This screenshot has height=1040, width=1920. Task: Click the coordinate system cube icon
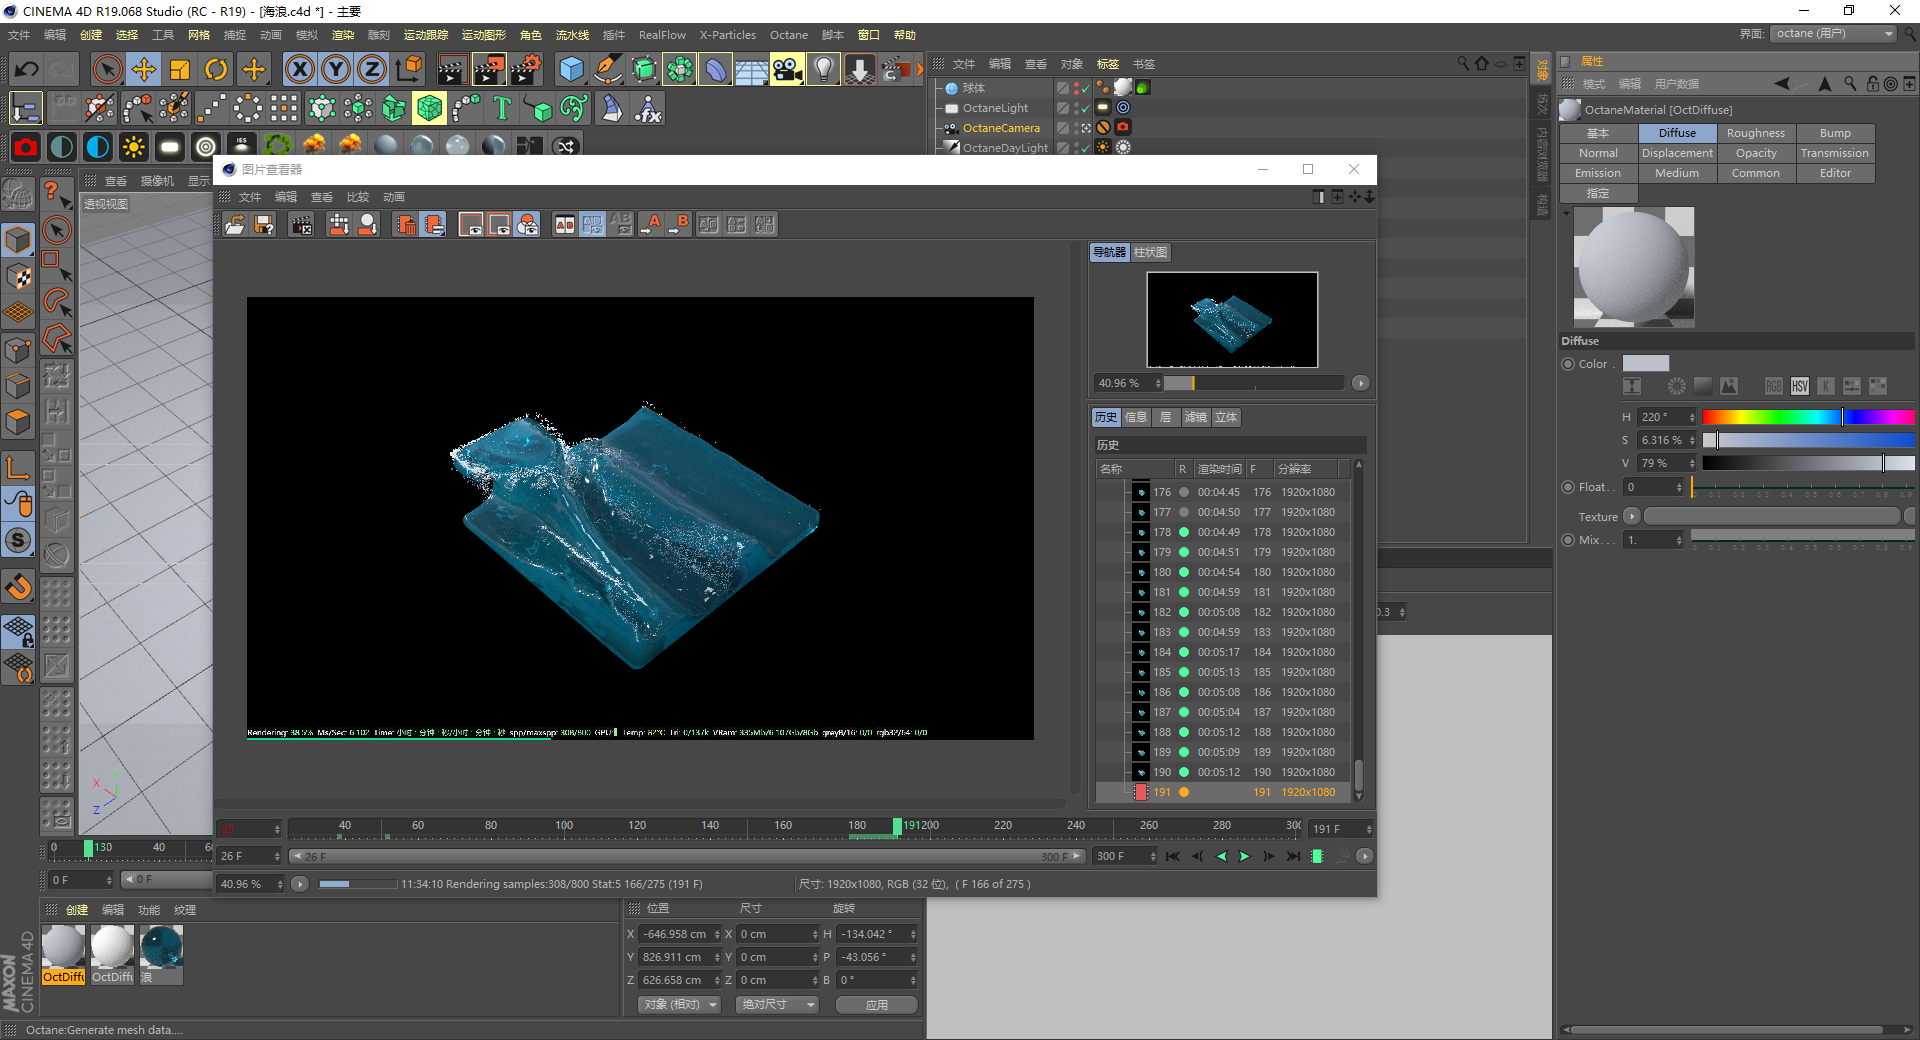[x=409, y=69]
